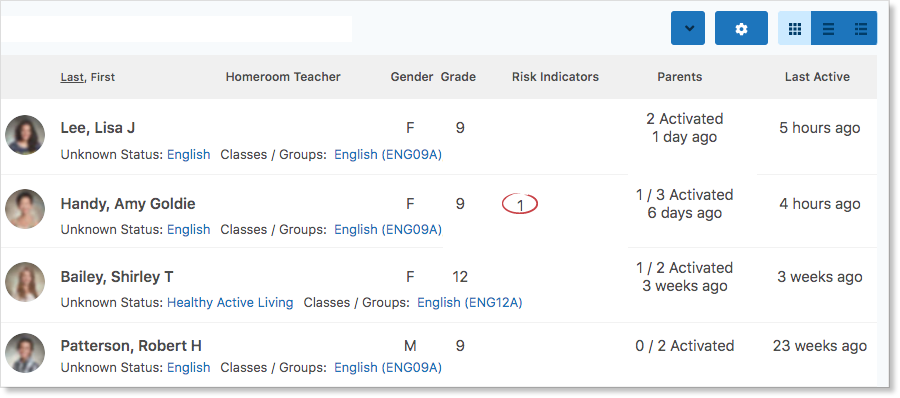900x398 pixels.
Task: Click Amy Handy's risk indicator badge
Action: (x=520, y=204)
